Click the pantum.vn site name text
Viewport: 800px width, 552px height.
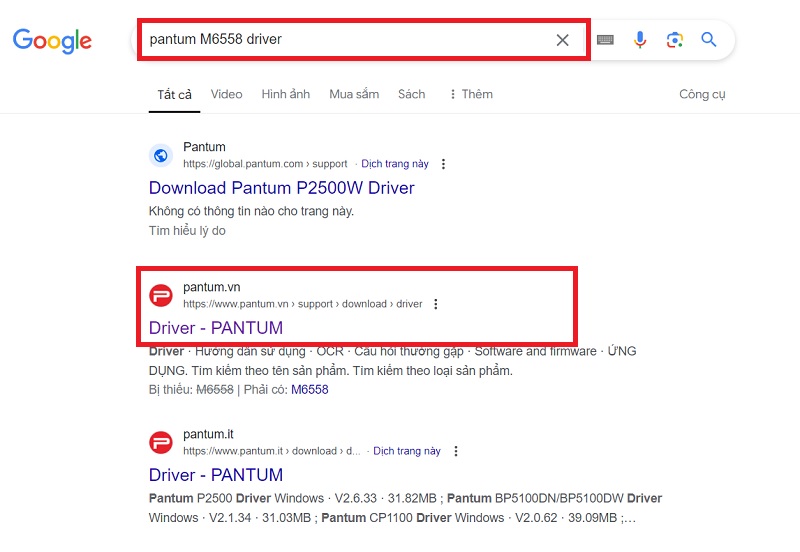coord(212,287)
